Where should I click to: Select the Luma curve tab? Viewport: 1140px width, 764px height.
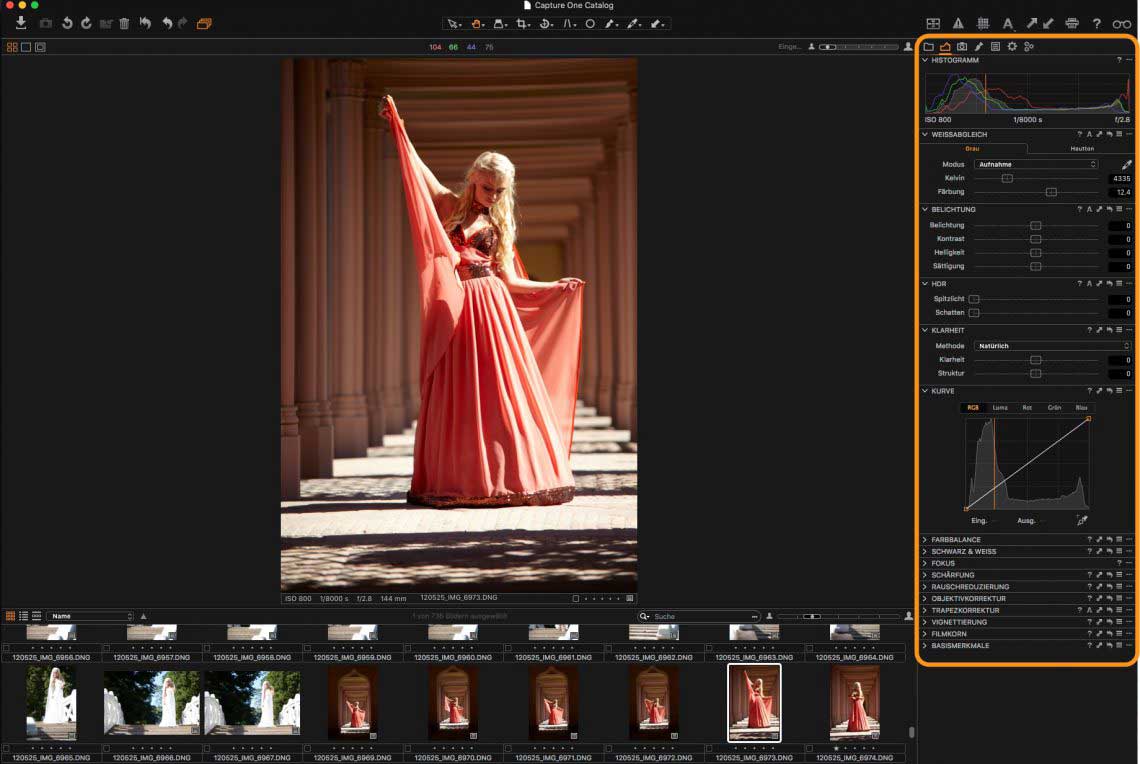coord(1000,408)
